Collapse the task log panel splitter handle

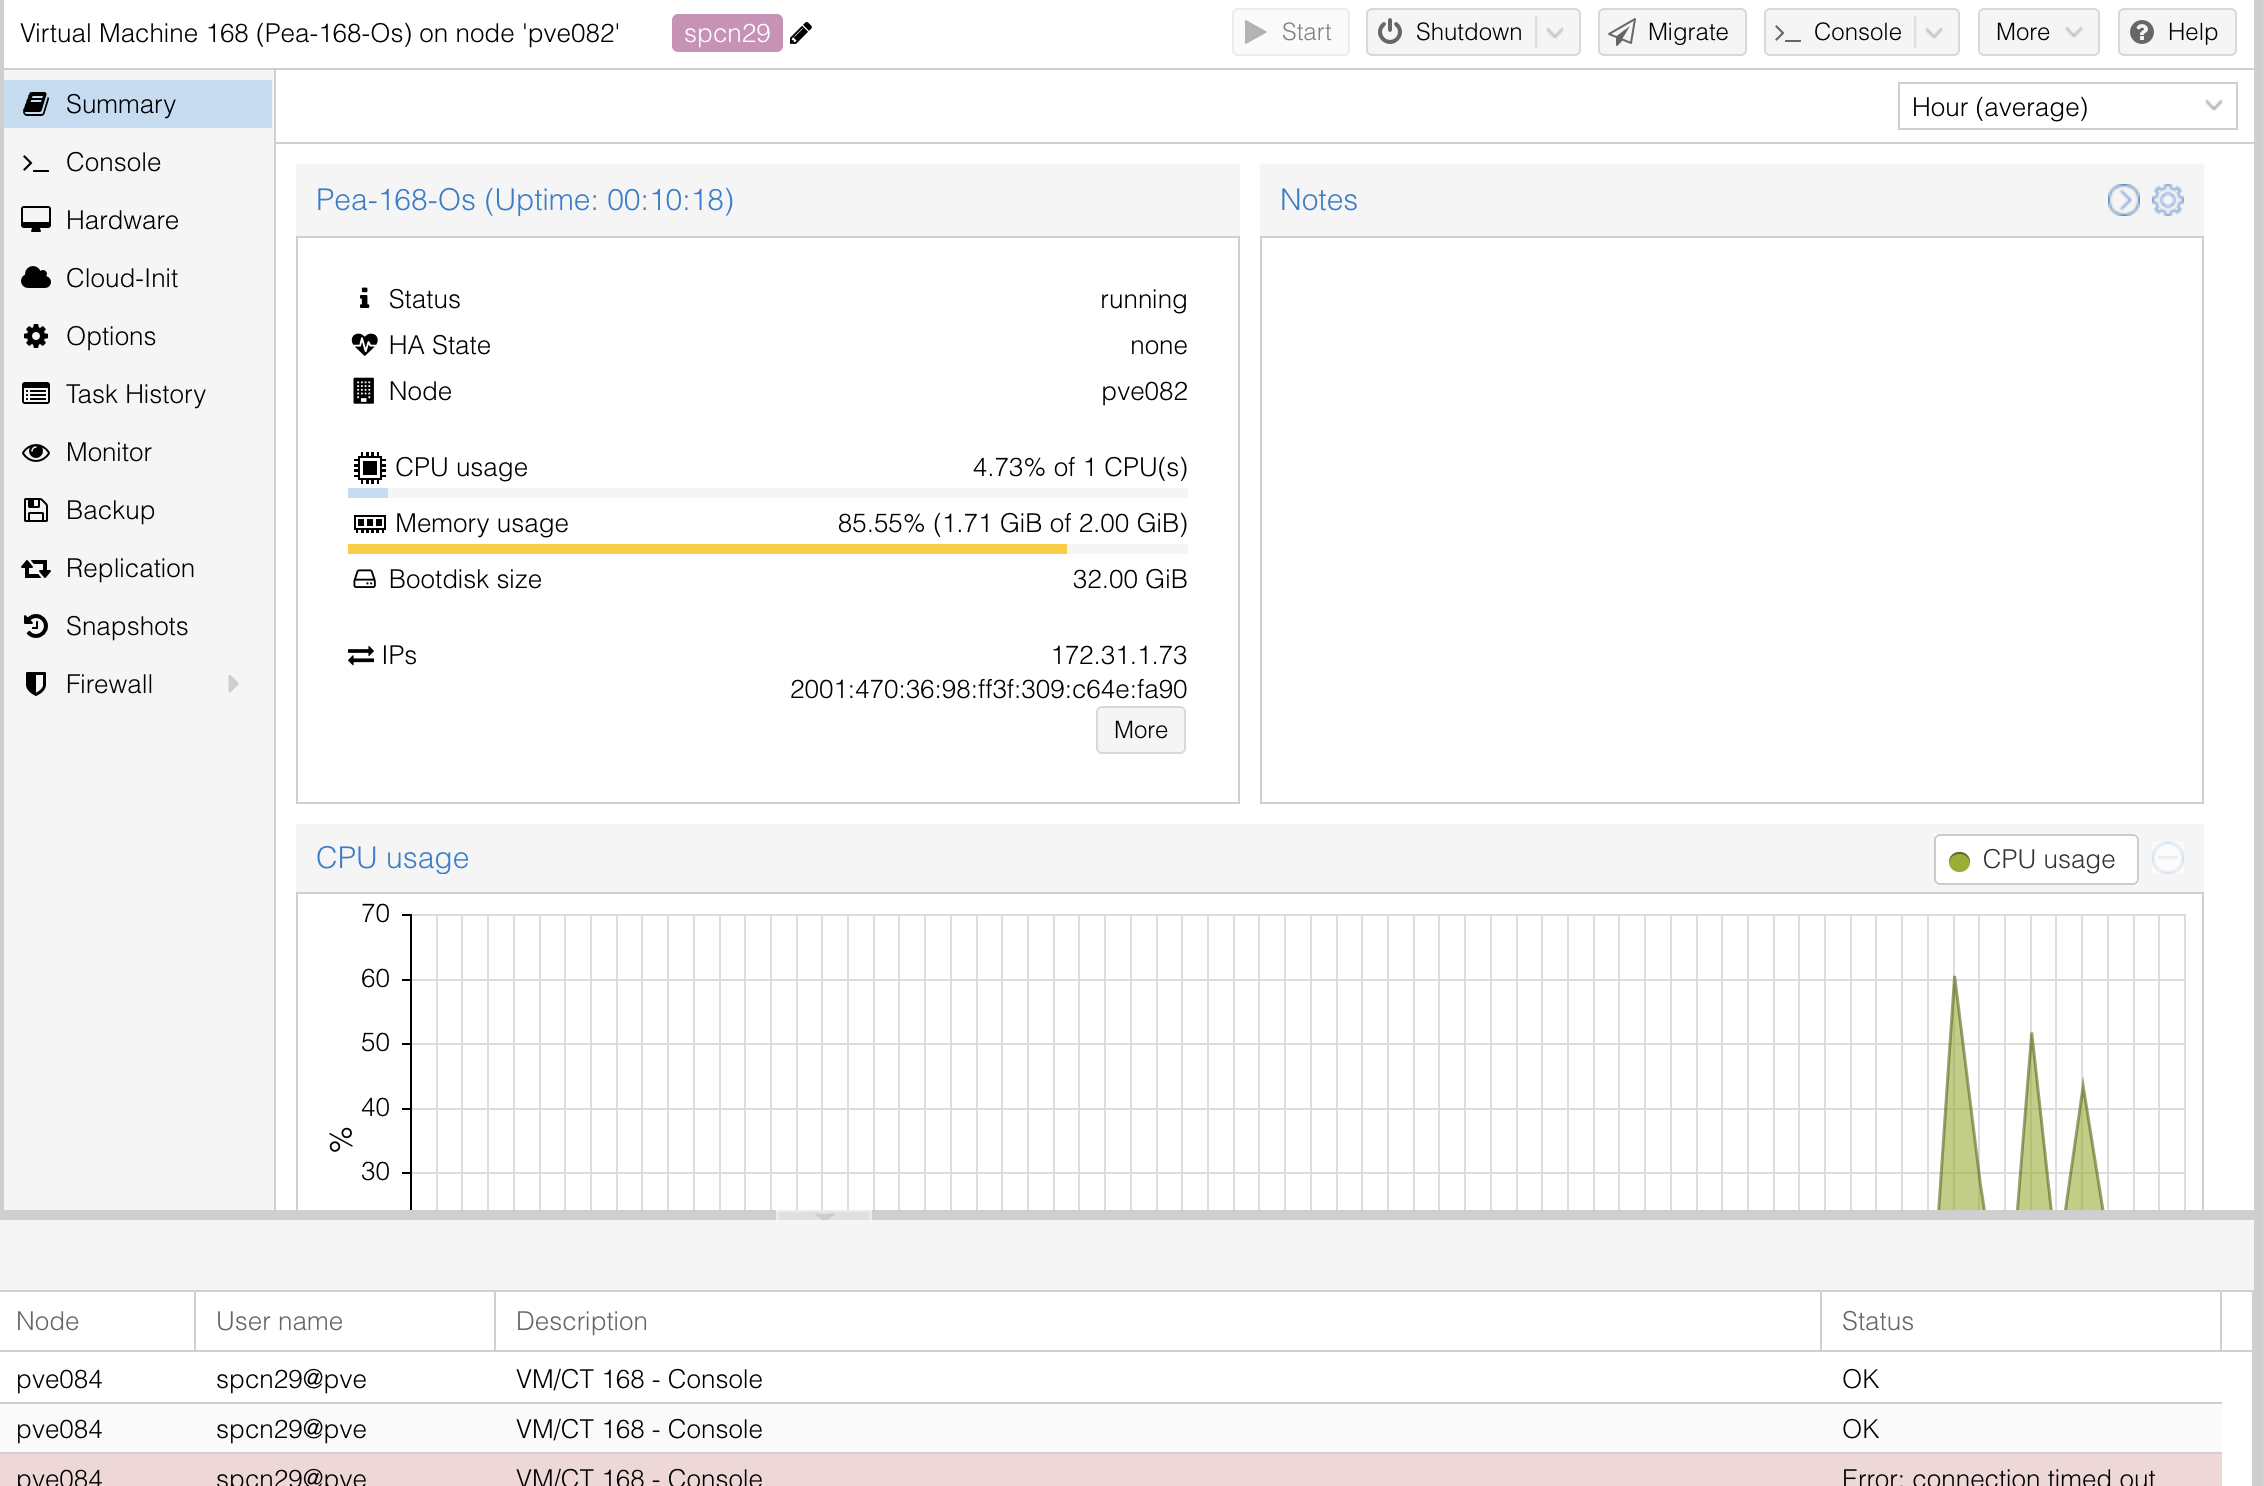(x=824, y=1216)
